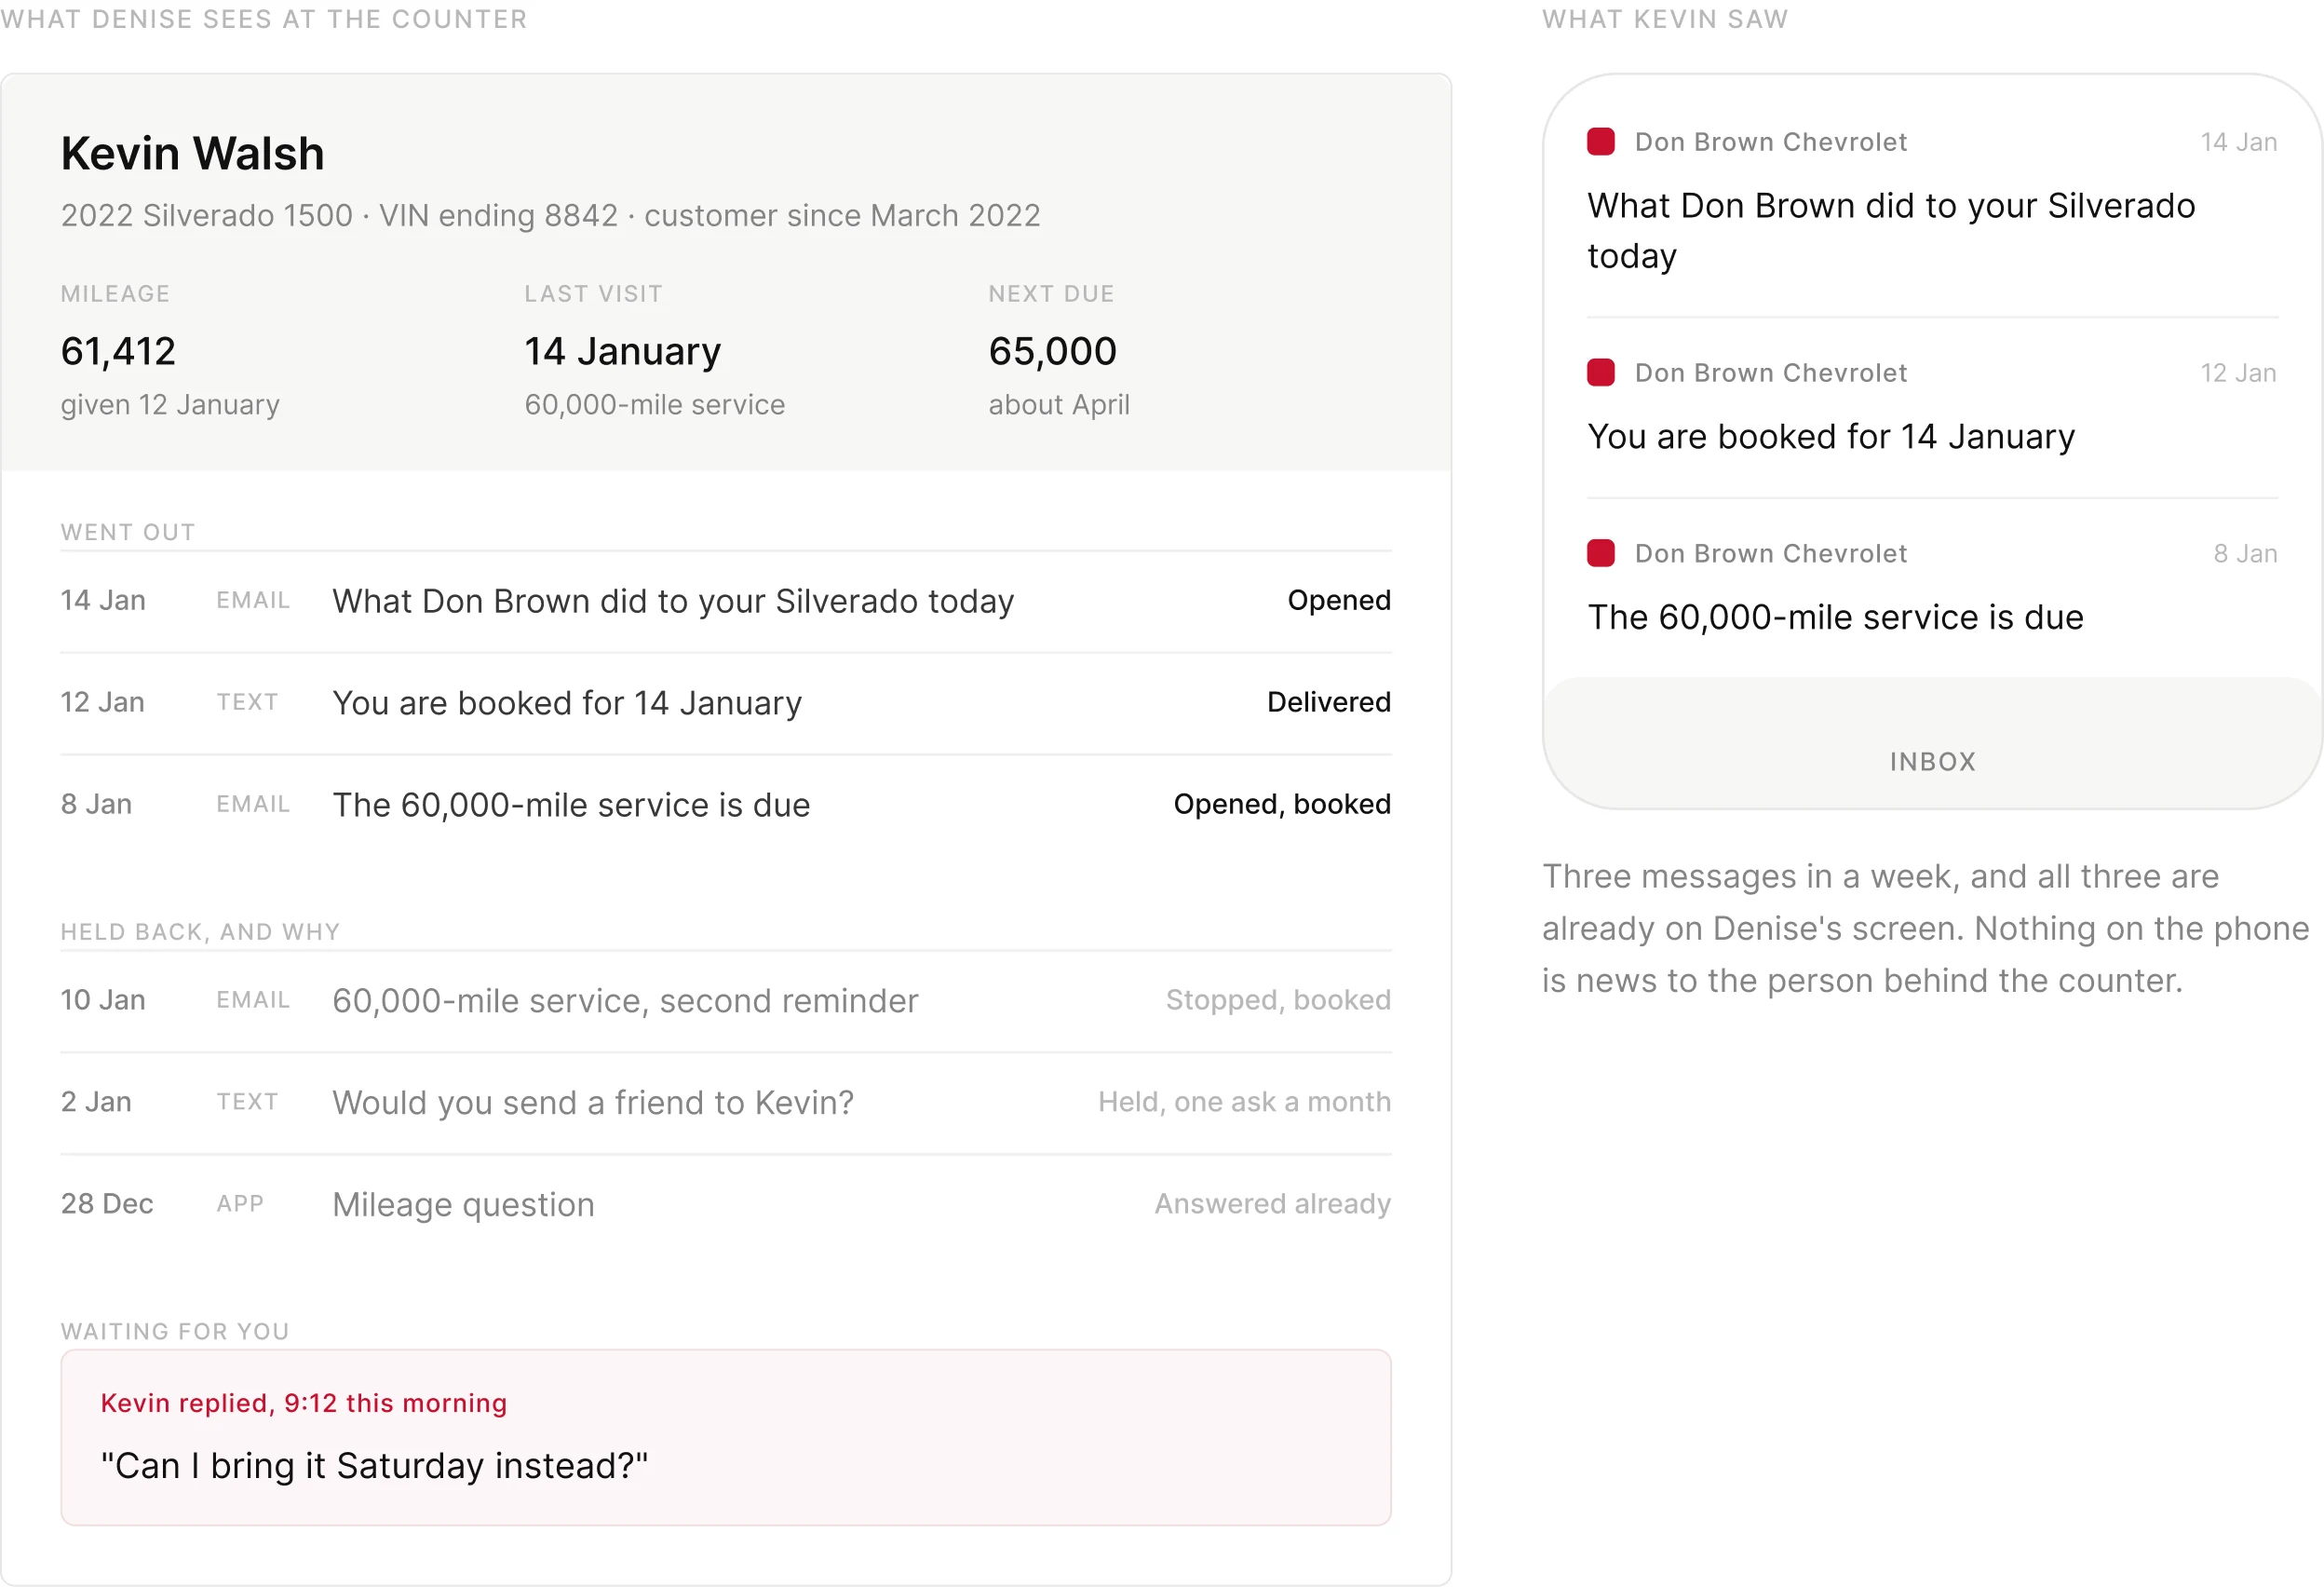Click the "Answered already" reason
This screenshot has width=2324, height=1587.
click(x=1272, y=1204)
